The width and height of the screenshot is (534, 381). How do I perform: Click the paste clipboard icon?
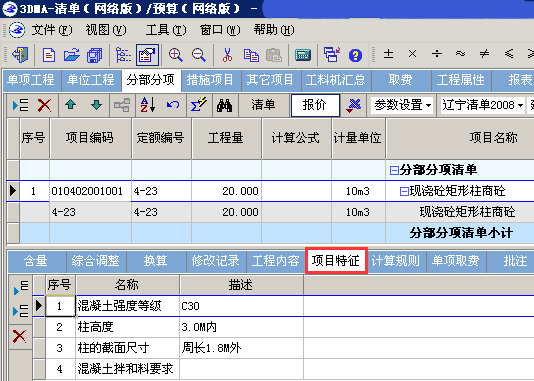click(x=273, y=54)
